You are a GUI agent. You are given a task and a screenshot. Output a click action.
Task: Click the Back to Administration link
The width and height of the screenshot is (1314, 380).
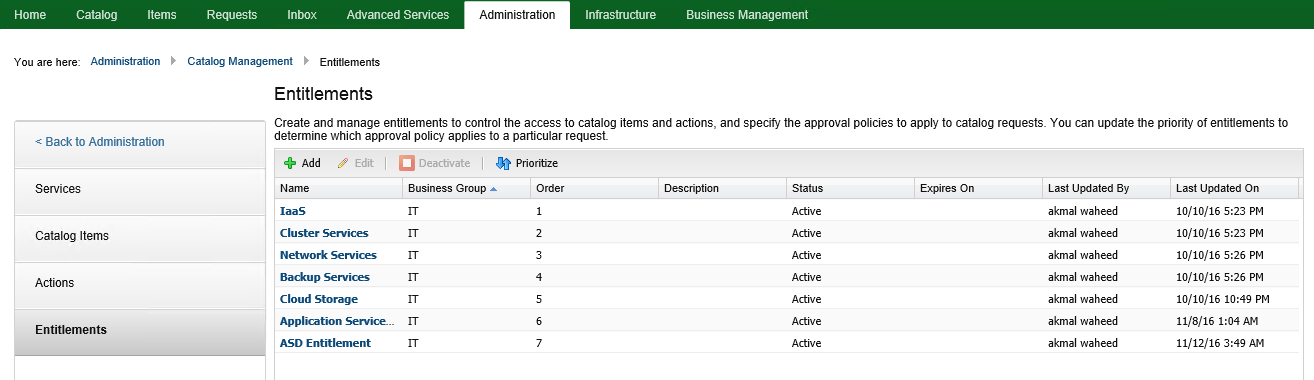100,142
